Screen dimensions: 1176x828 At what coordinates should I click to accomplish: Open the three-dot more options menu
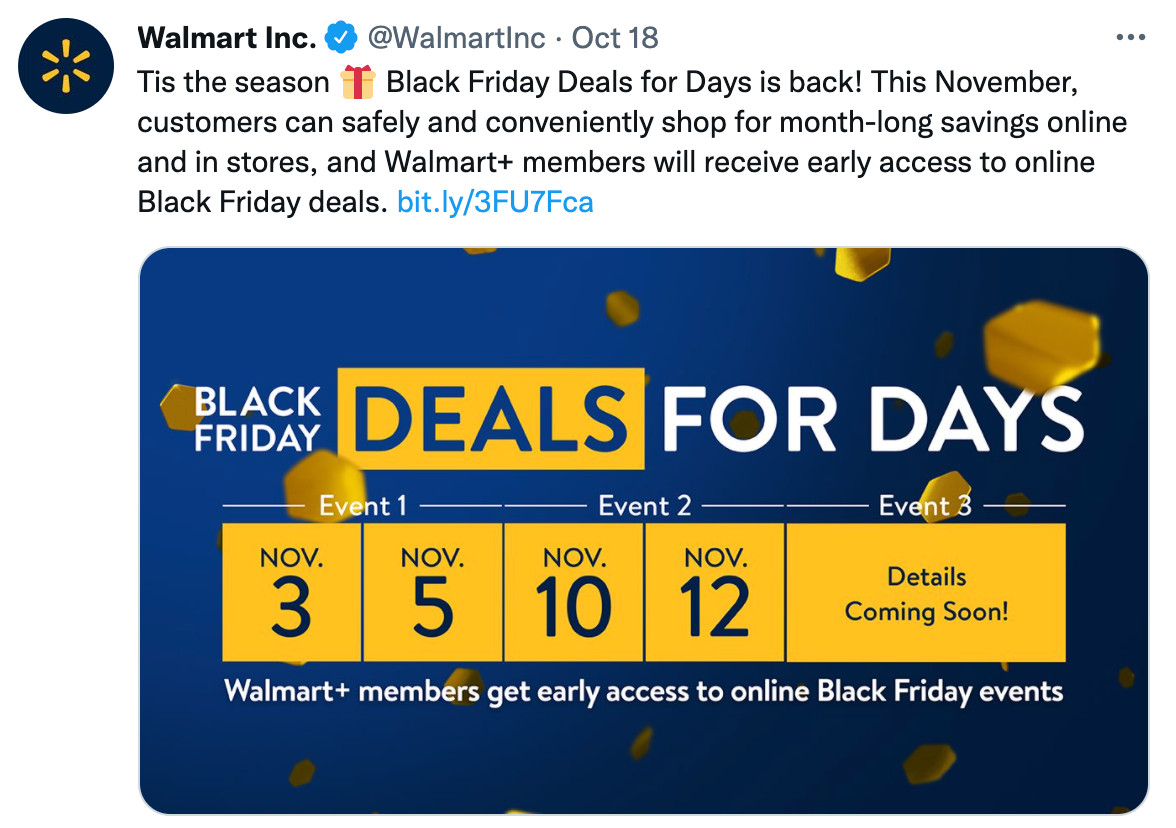1130,37
